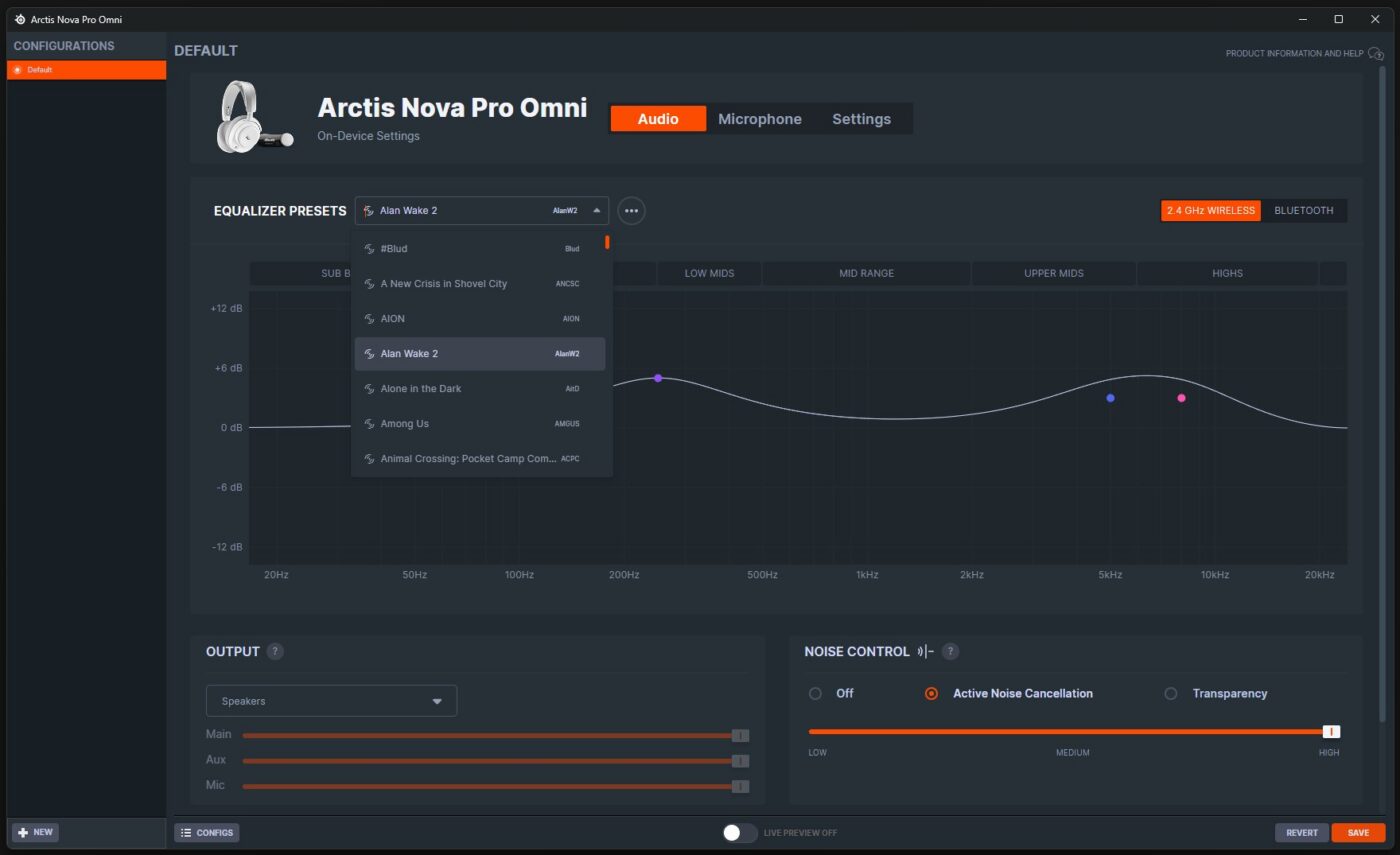Viewport: 1400px width, 855px height.
Task: Choose the #Blud preset
Action: pos(480,249)
